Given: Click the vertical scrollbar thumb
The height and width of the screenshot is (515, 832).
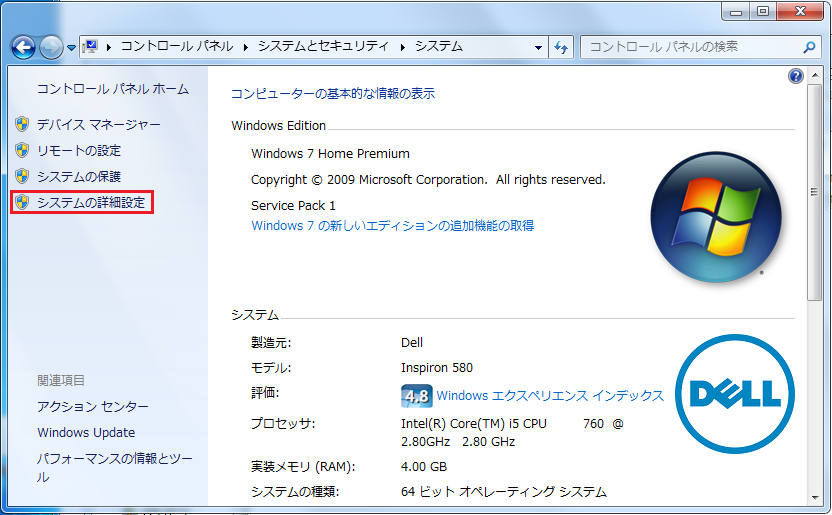Looking at the screenshot, I should point(814,192).
